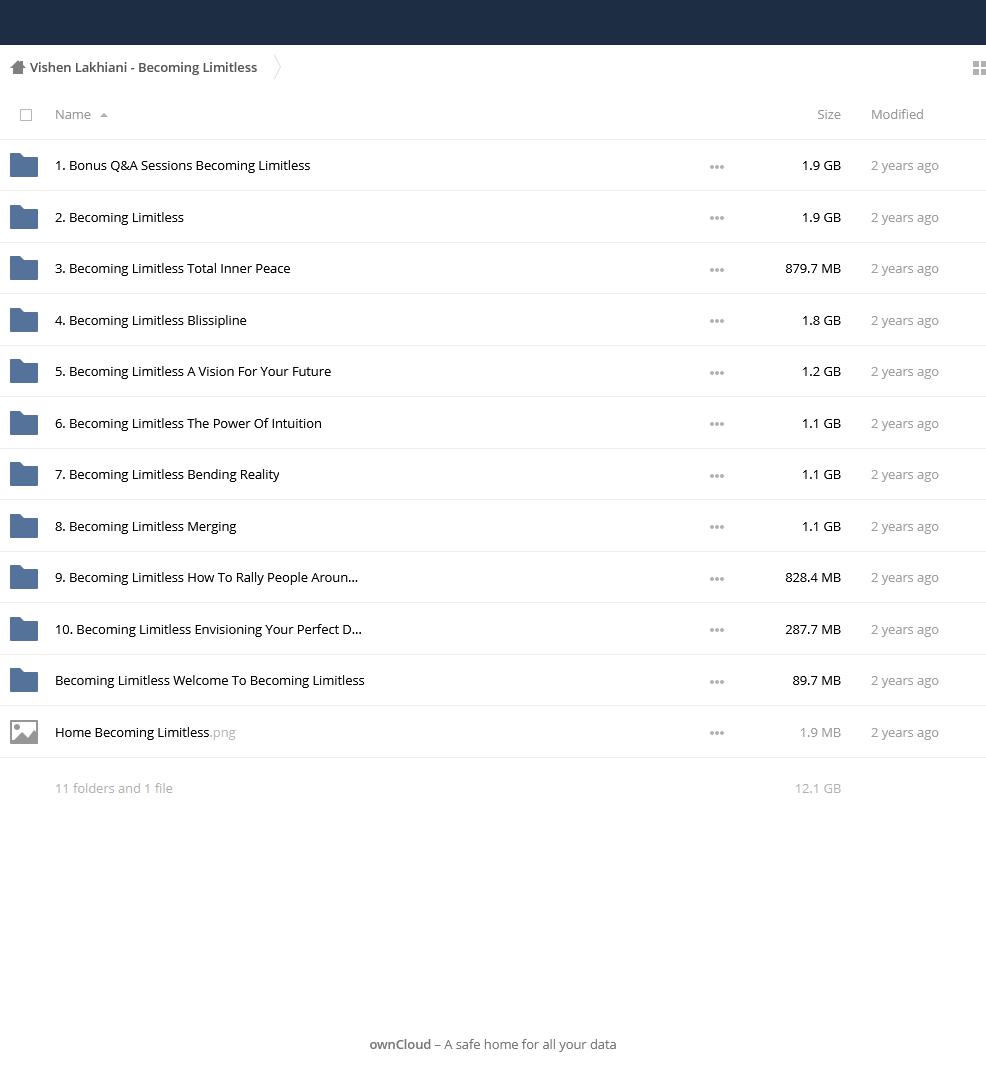The image size is (986, 1074).
Task: Open more actions for 6. The Power Of Intuition
Action: point(717,424)
